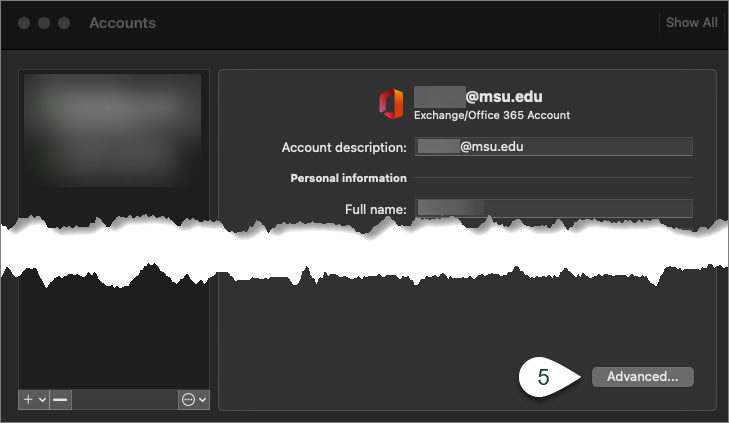Expand the chevron beside the ellipsis icon
This screenshot has height=423, width=729.
203,399
